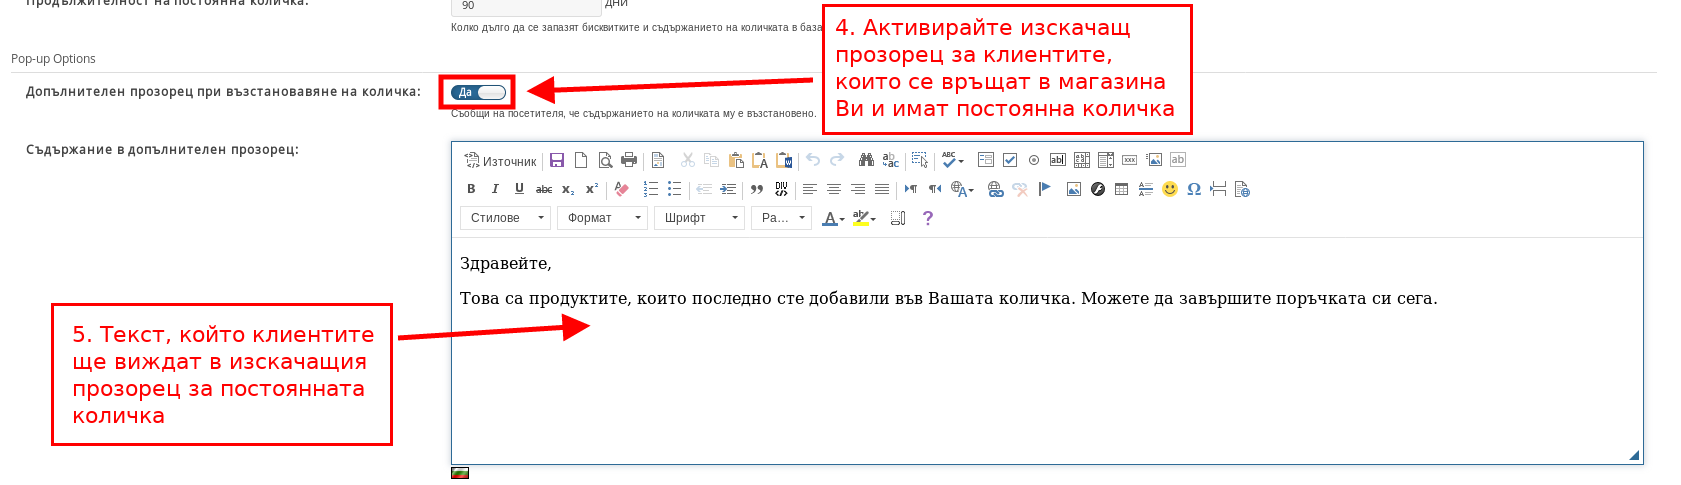Open the text color picker
This screenshot has width=1681, height=485.
click(x=832, y=218)
